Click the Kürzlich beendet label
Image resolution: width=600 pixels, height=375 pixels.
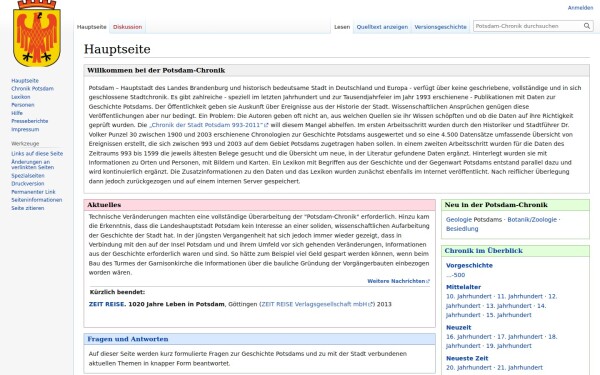(117, 292)
